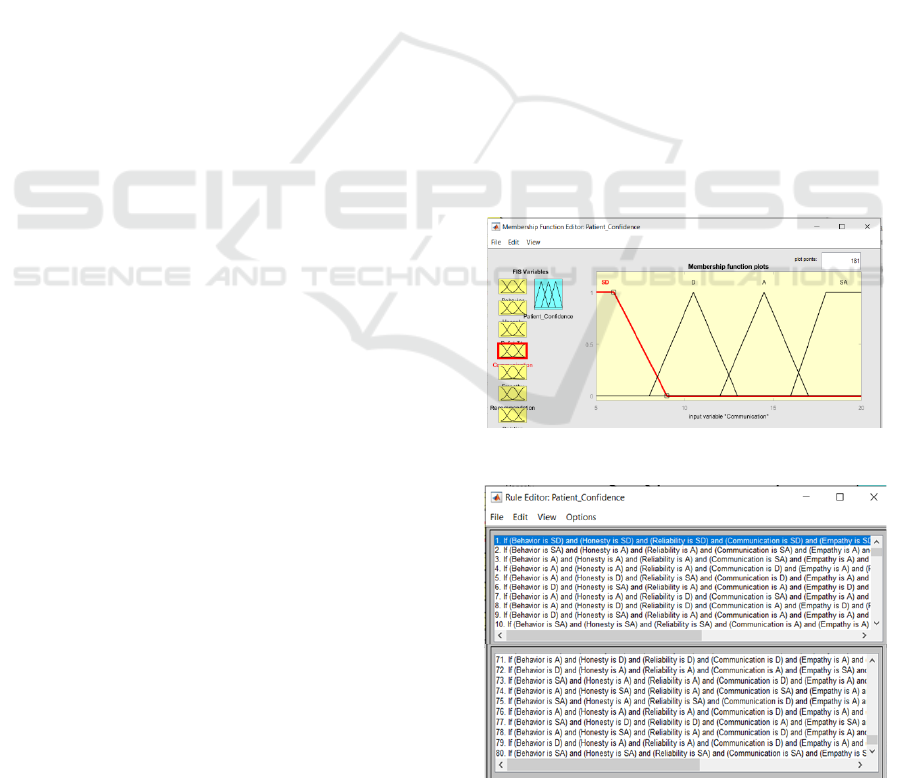Select the Reliability input variable icon
Image resolution: width=901 pixels, height=778 pixels.
(x=512, y=329)
